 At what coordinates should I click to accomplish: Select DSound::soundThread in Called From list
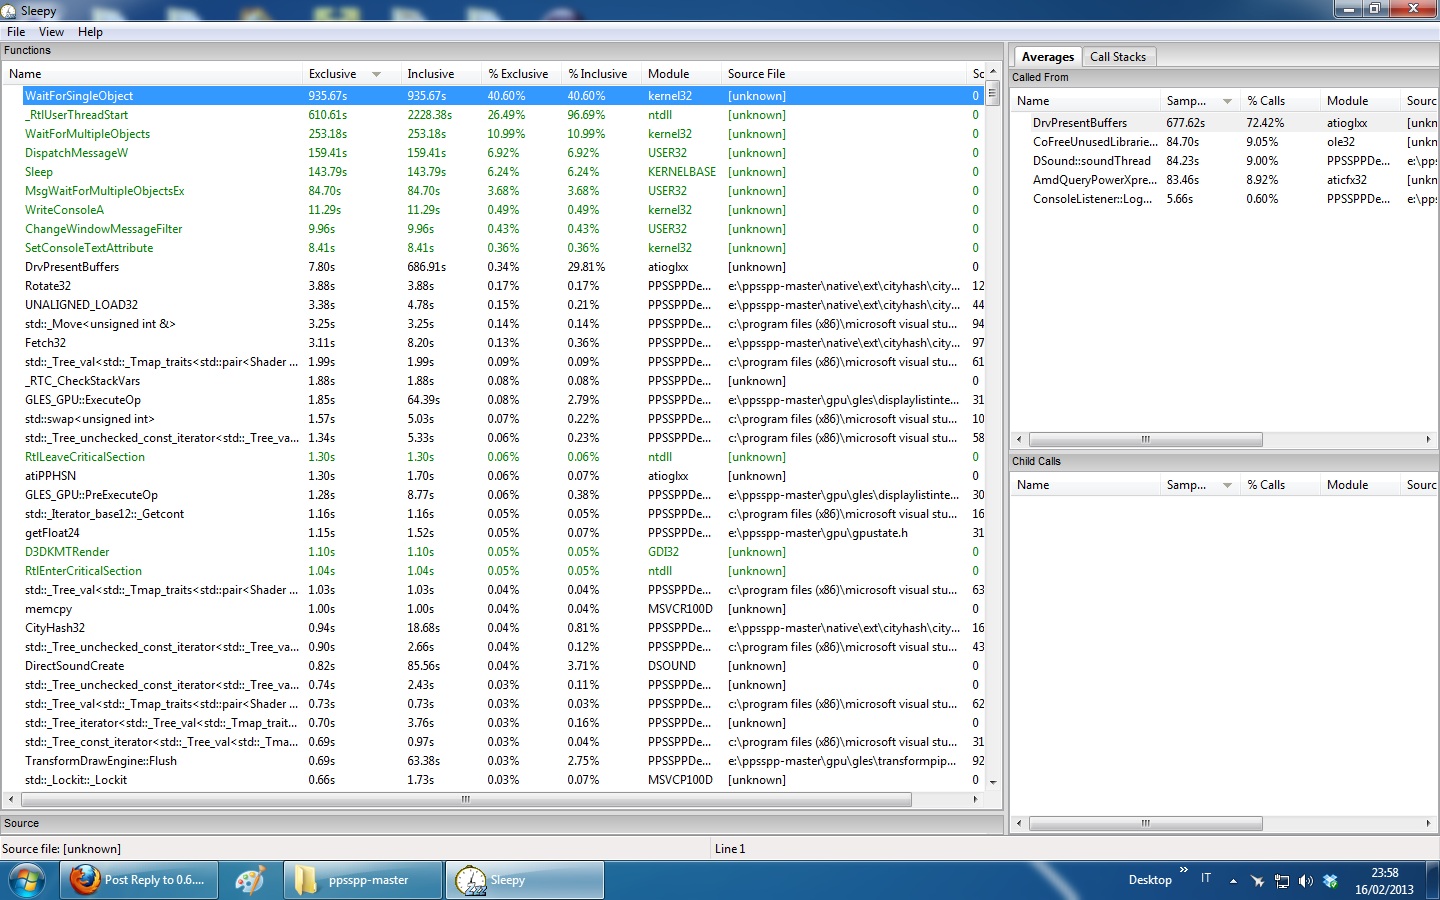click(1091, 161)
